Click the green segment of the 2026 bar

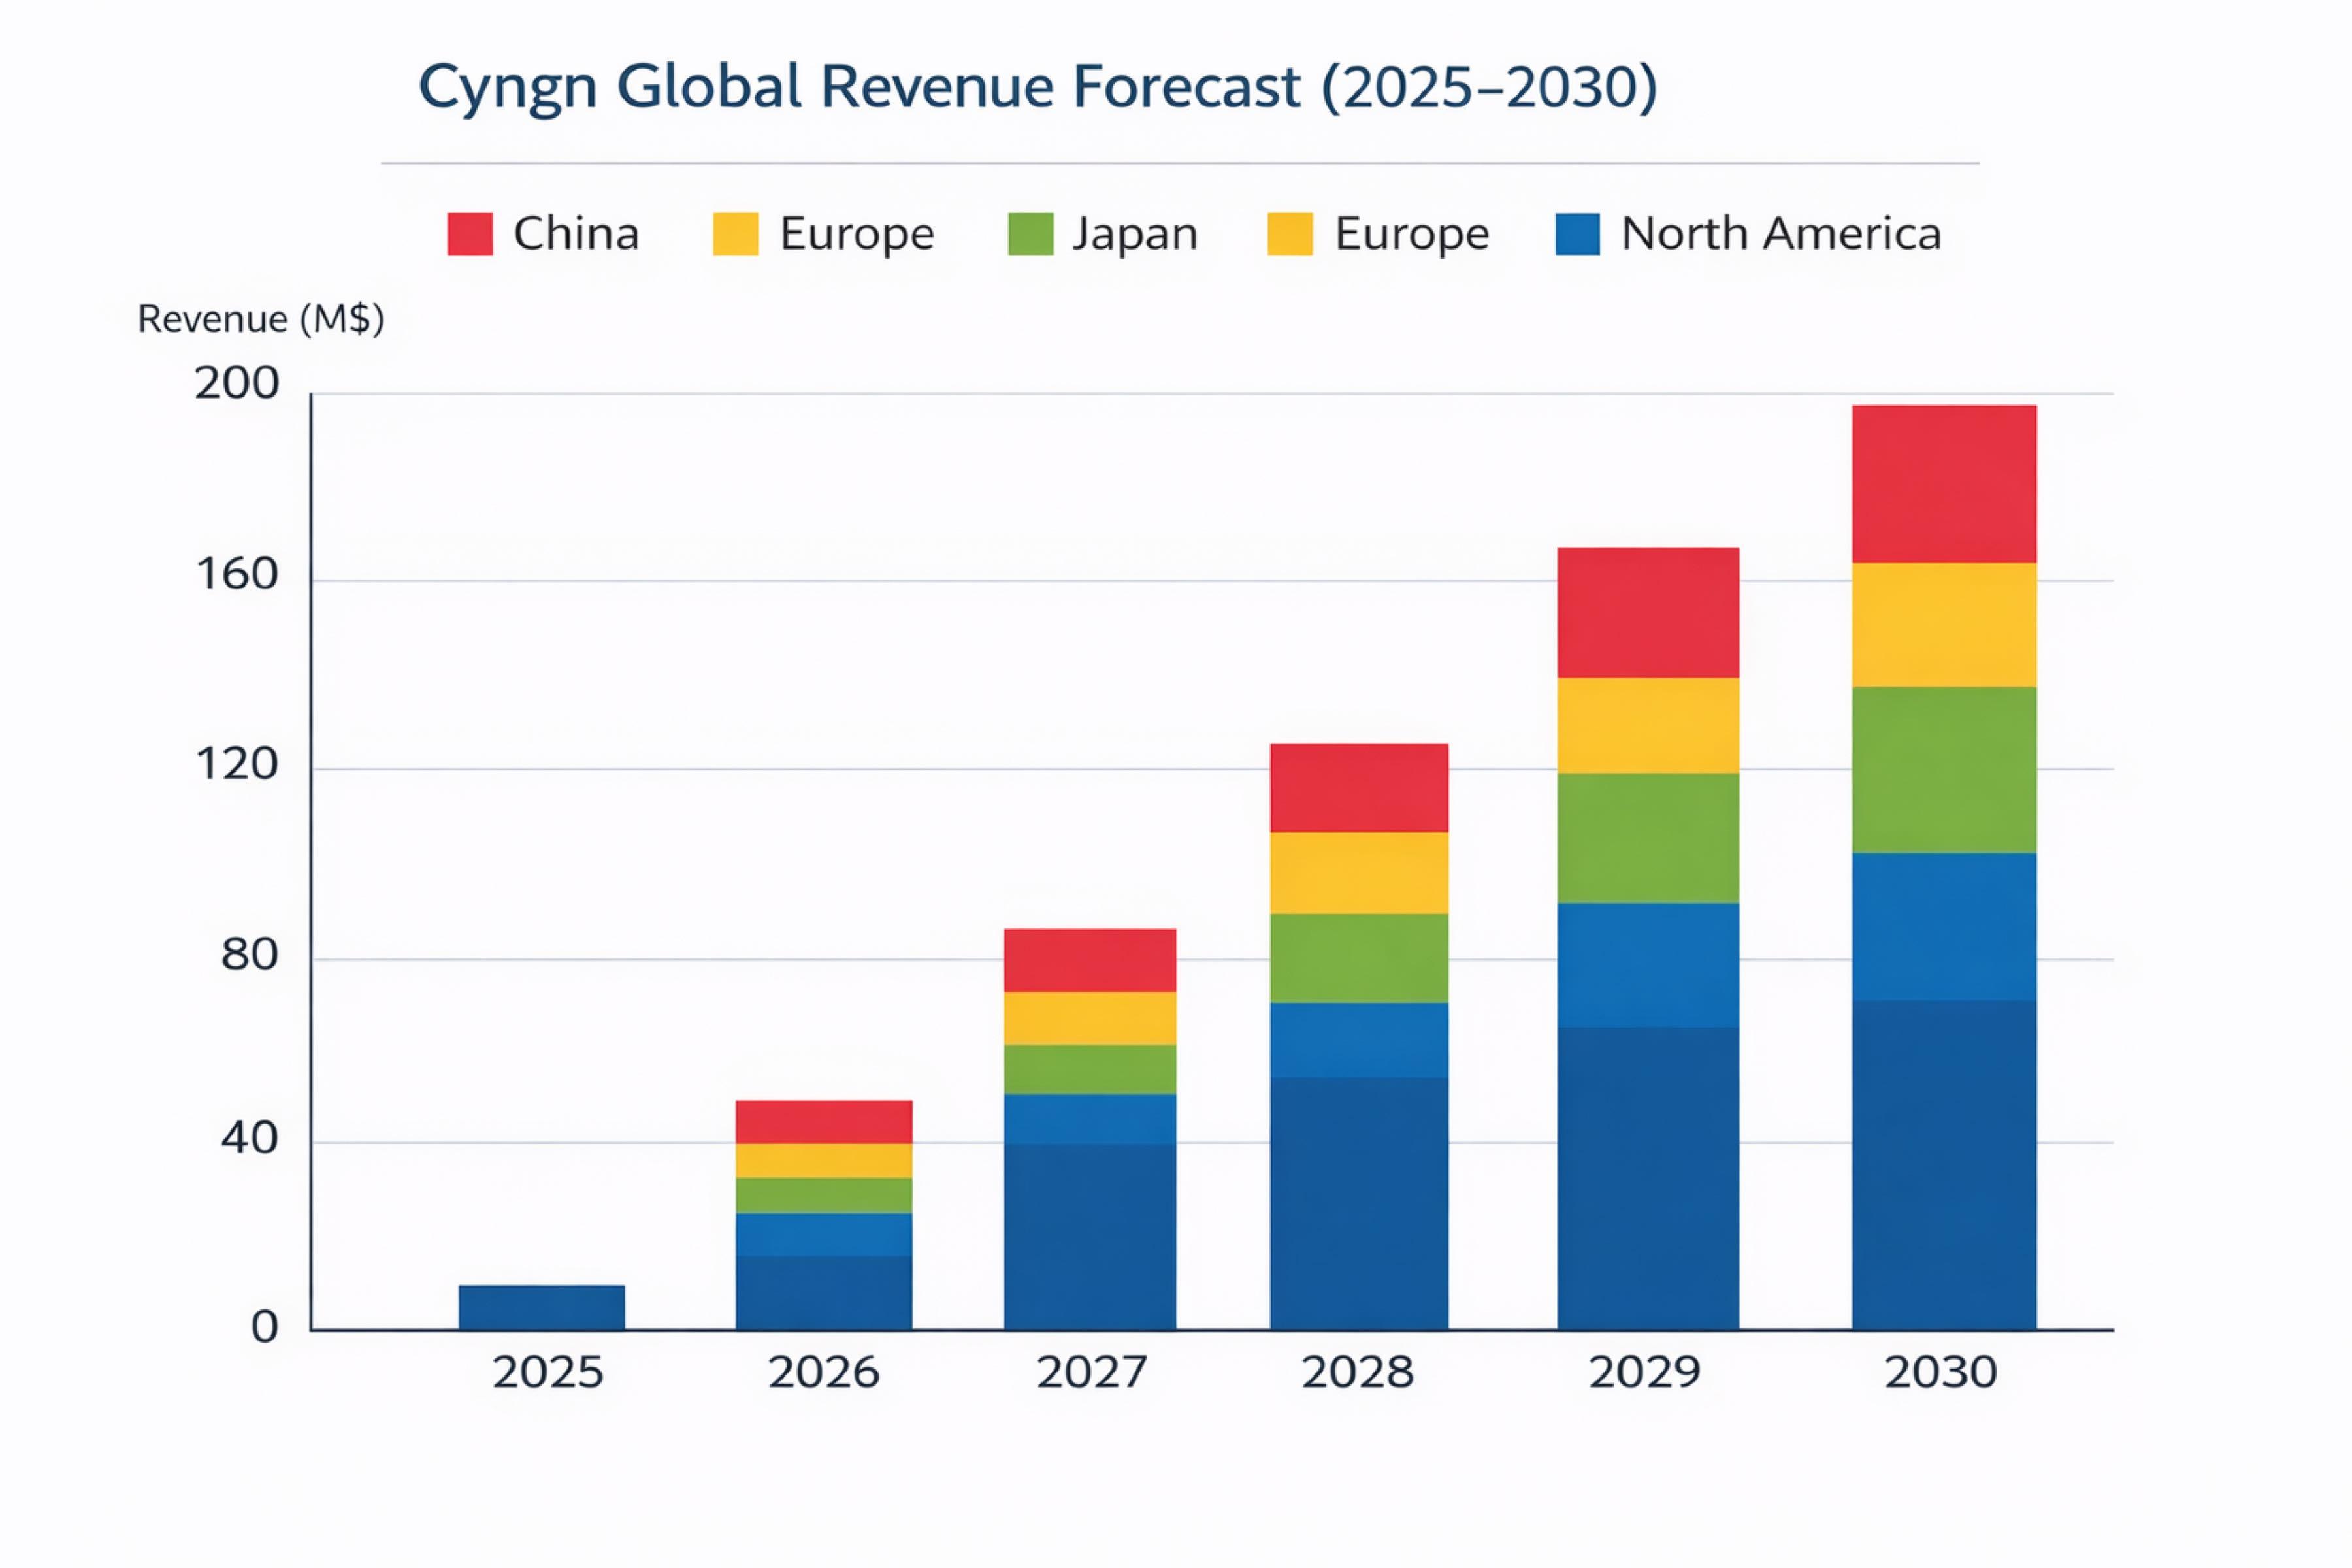pyautogui.click(x=824, y=1195)
